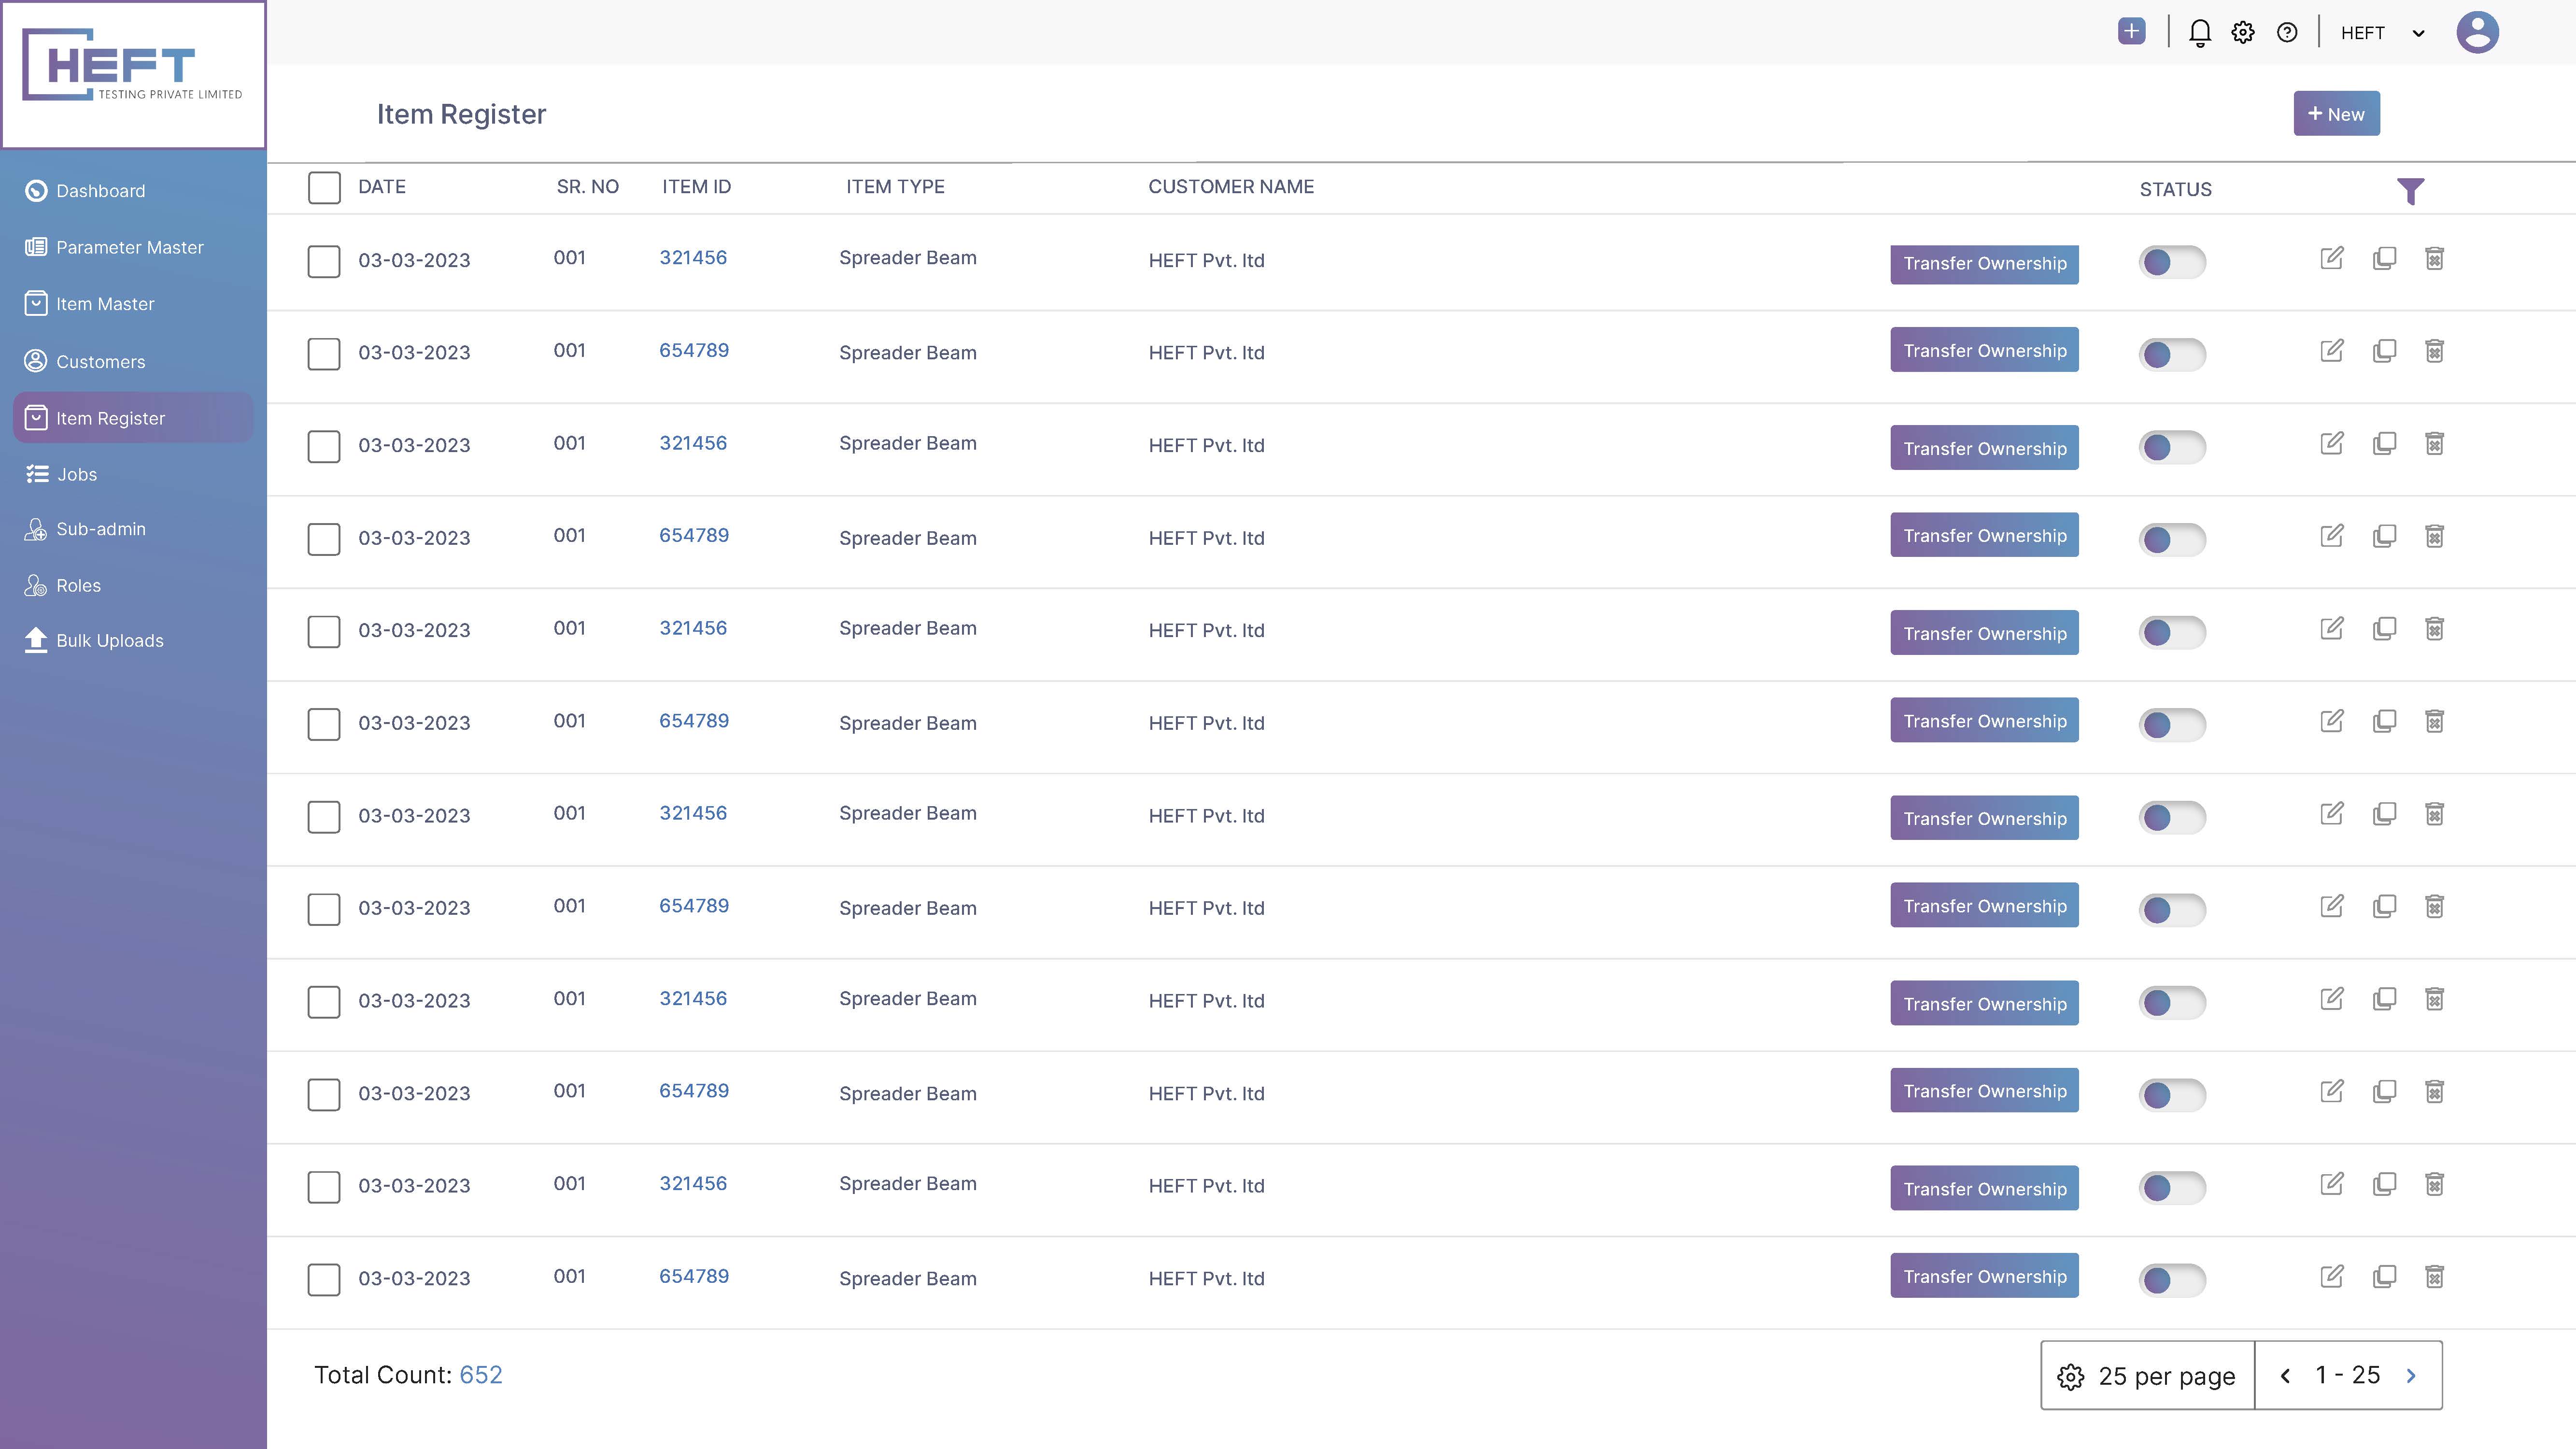This screenshot has height=1449, width=2576.
Task: Click the STATUS column header
Action: (x=2175, y=189)
